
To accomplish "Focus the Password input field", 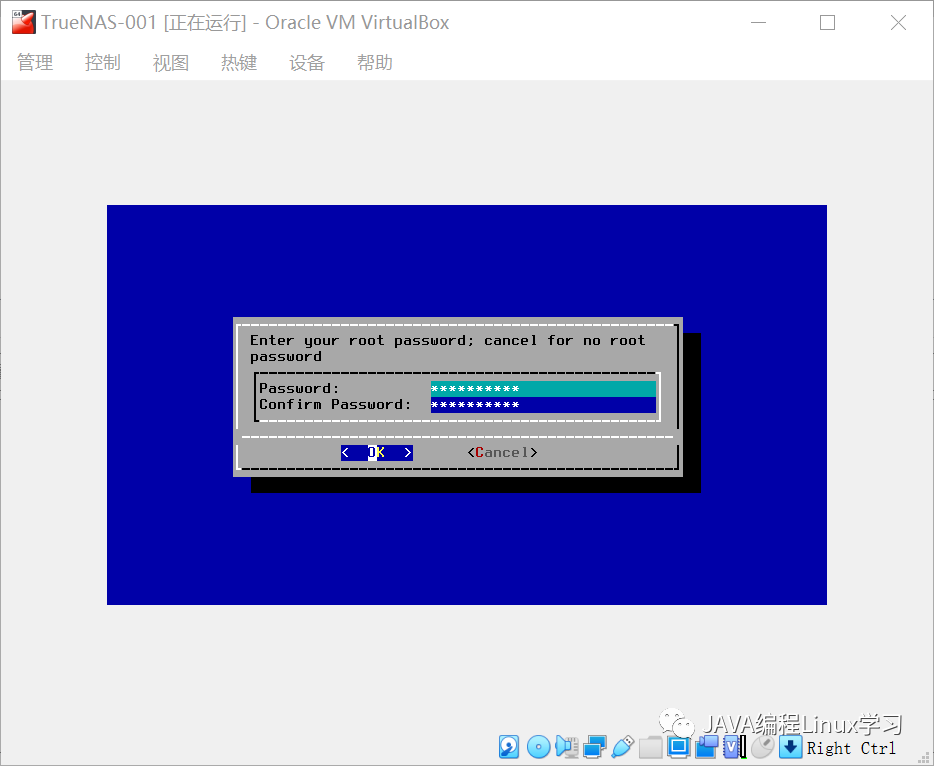I will [543, 389].
